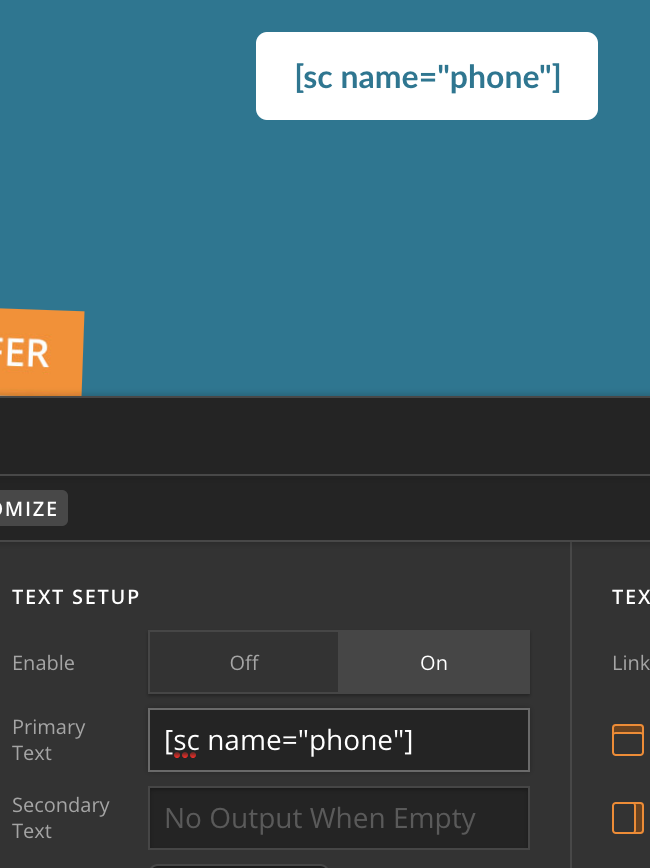Click the Primary Text label

click(49, 740)
